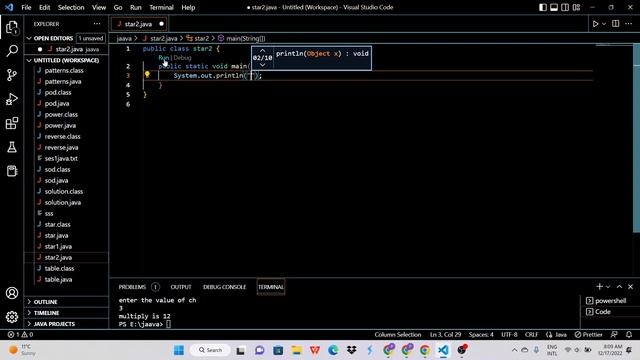
Task: Click the Debug CodeLens above main
Action: [x=182, y=58]
